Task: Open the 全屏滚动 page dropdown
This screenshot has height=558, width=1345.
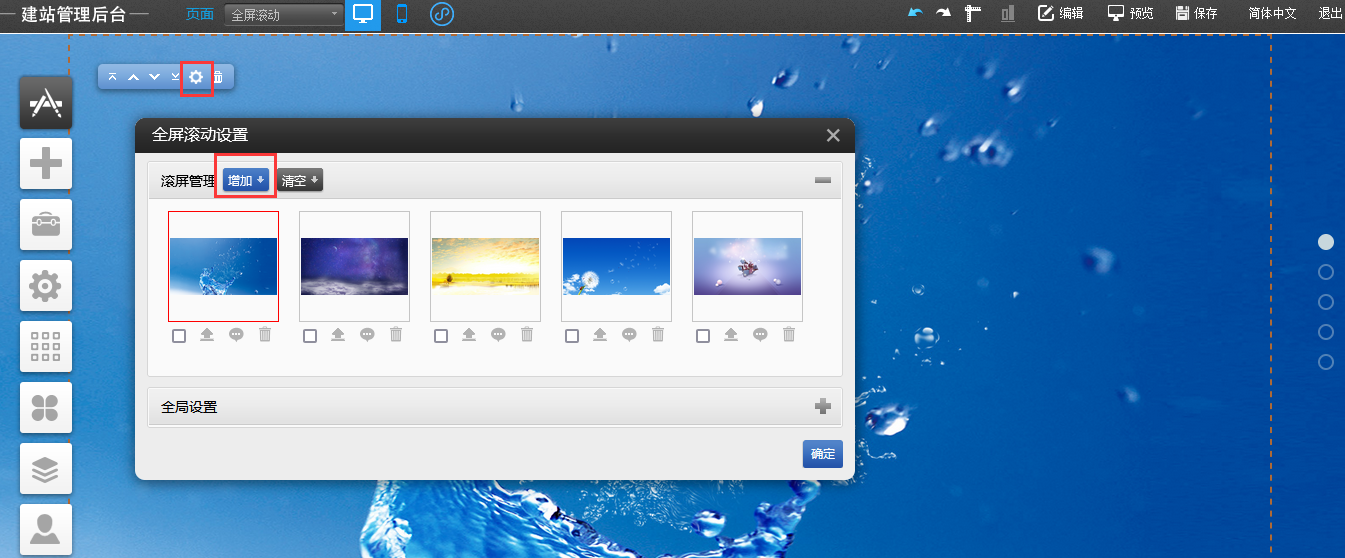Action: click(x=284, y=15)
